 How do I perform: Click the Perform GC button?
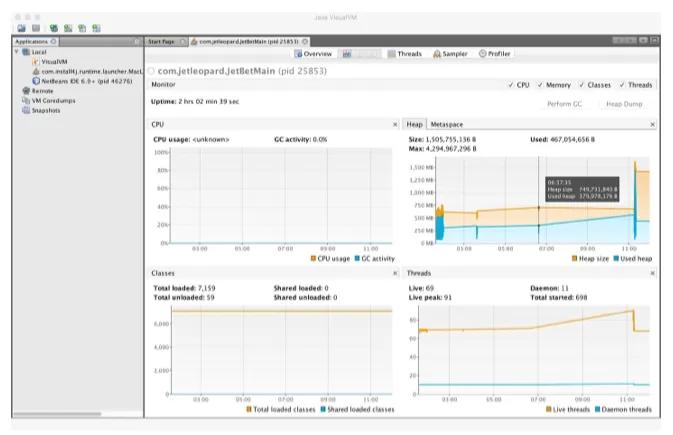coord(564,104)
